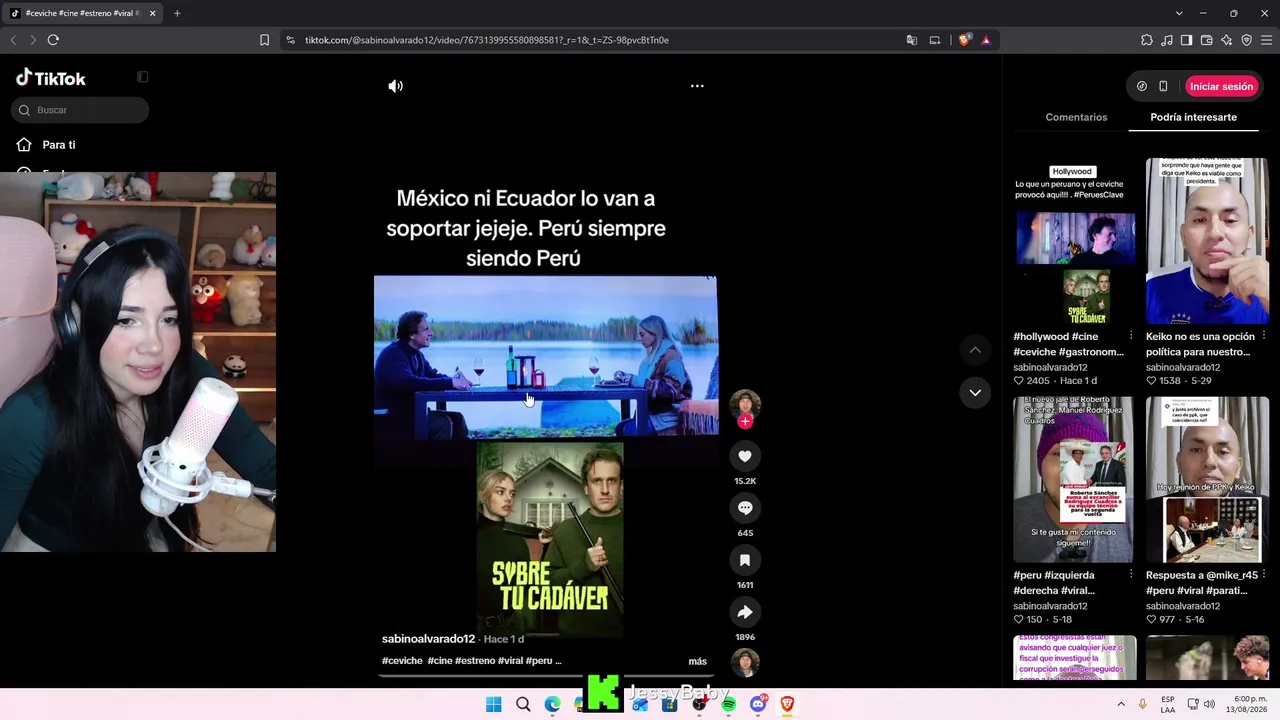Open the Para ti feed
The width and height of the screenshot is (1280, 720).
click(x=46, y=145)
